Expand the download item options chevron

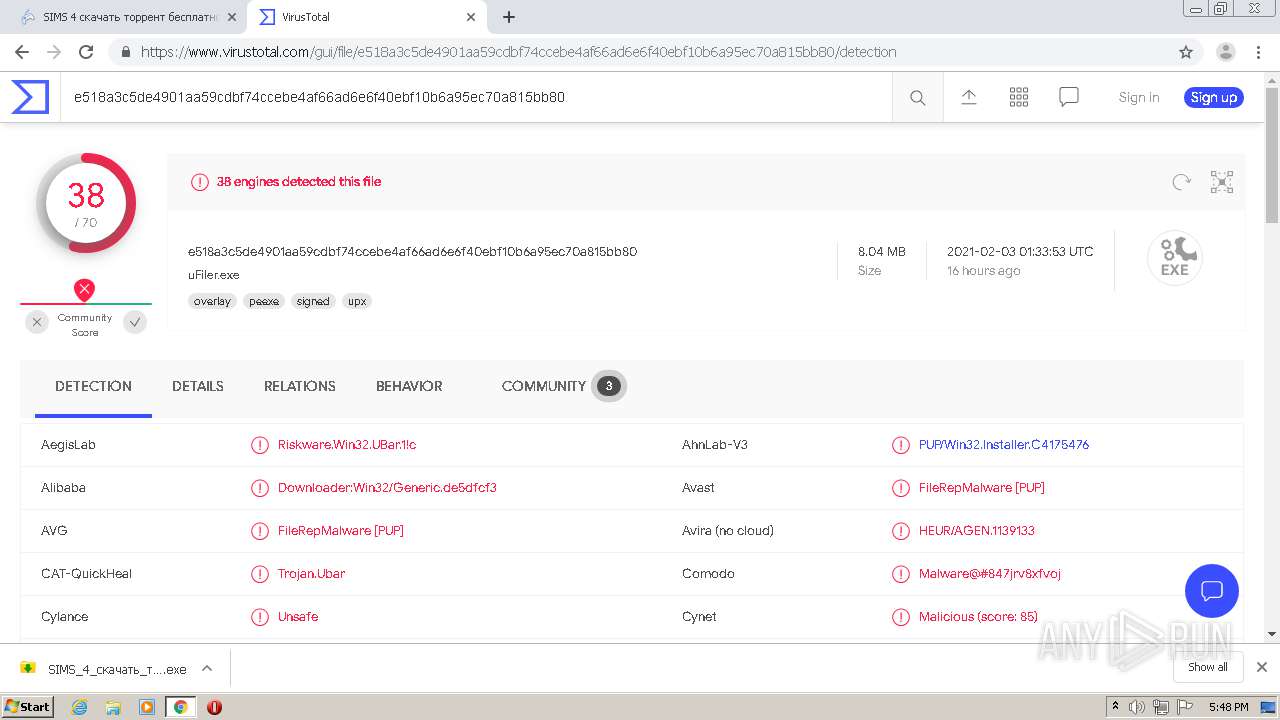click(x=207, y=668)
